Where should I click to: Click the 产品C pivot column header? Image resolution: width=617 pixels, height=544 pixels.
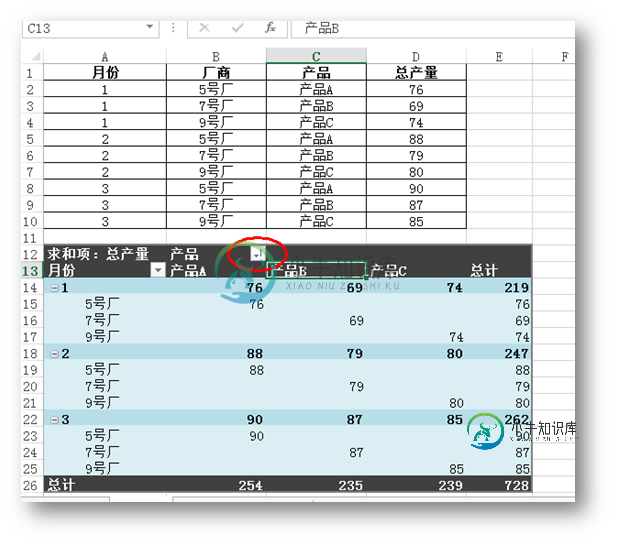[x=388, y=270]
